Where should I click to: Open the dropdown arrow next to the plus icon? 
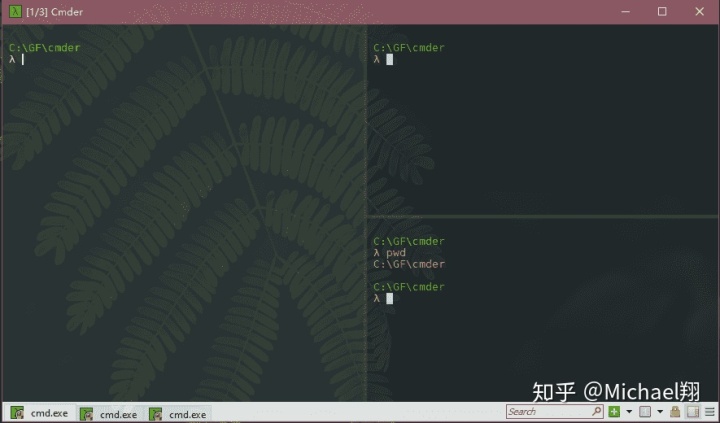coord(629,412)
